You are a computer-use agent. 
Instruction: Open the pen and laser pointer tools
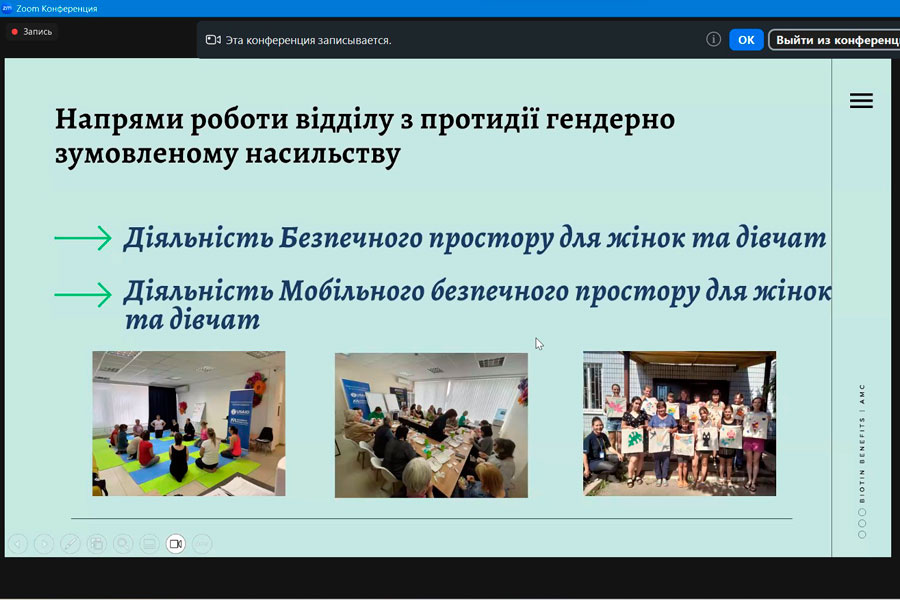[71, 543]
